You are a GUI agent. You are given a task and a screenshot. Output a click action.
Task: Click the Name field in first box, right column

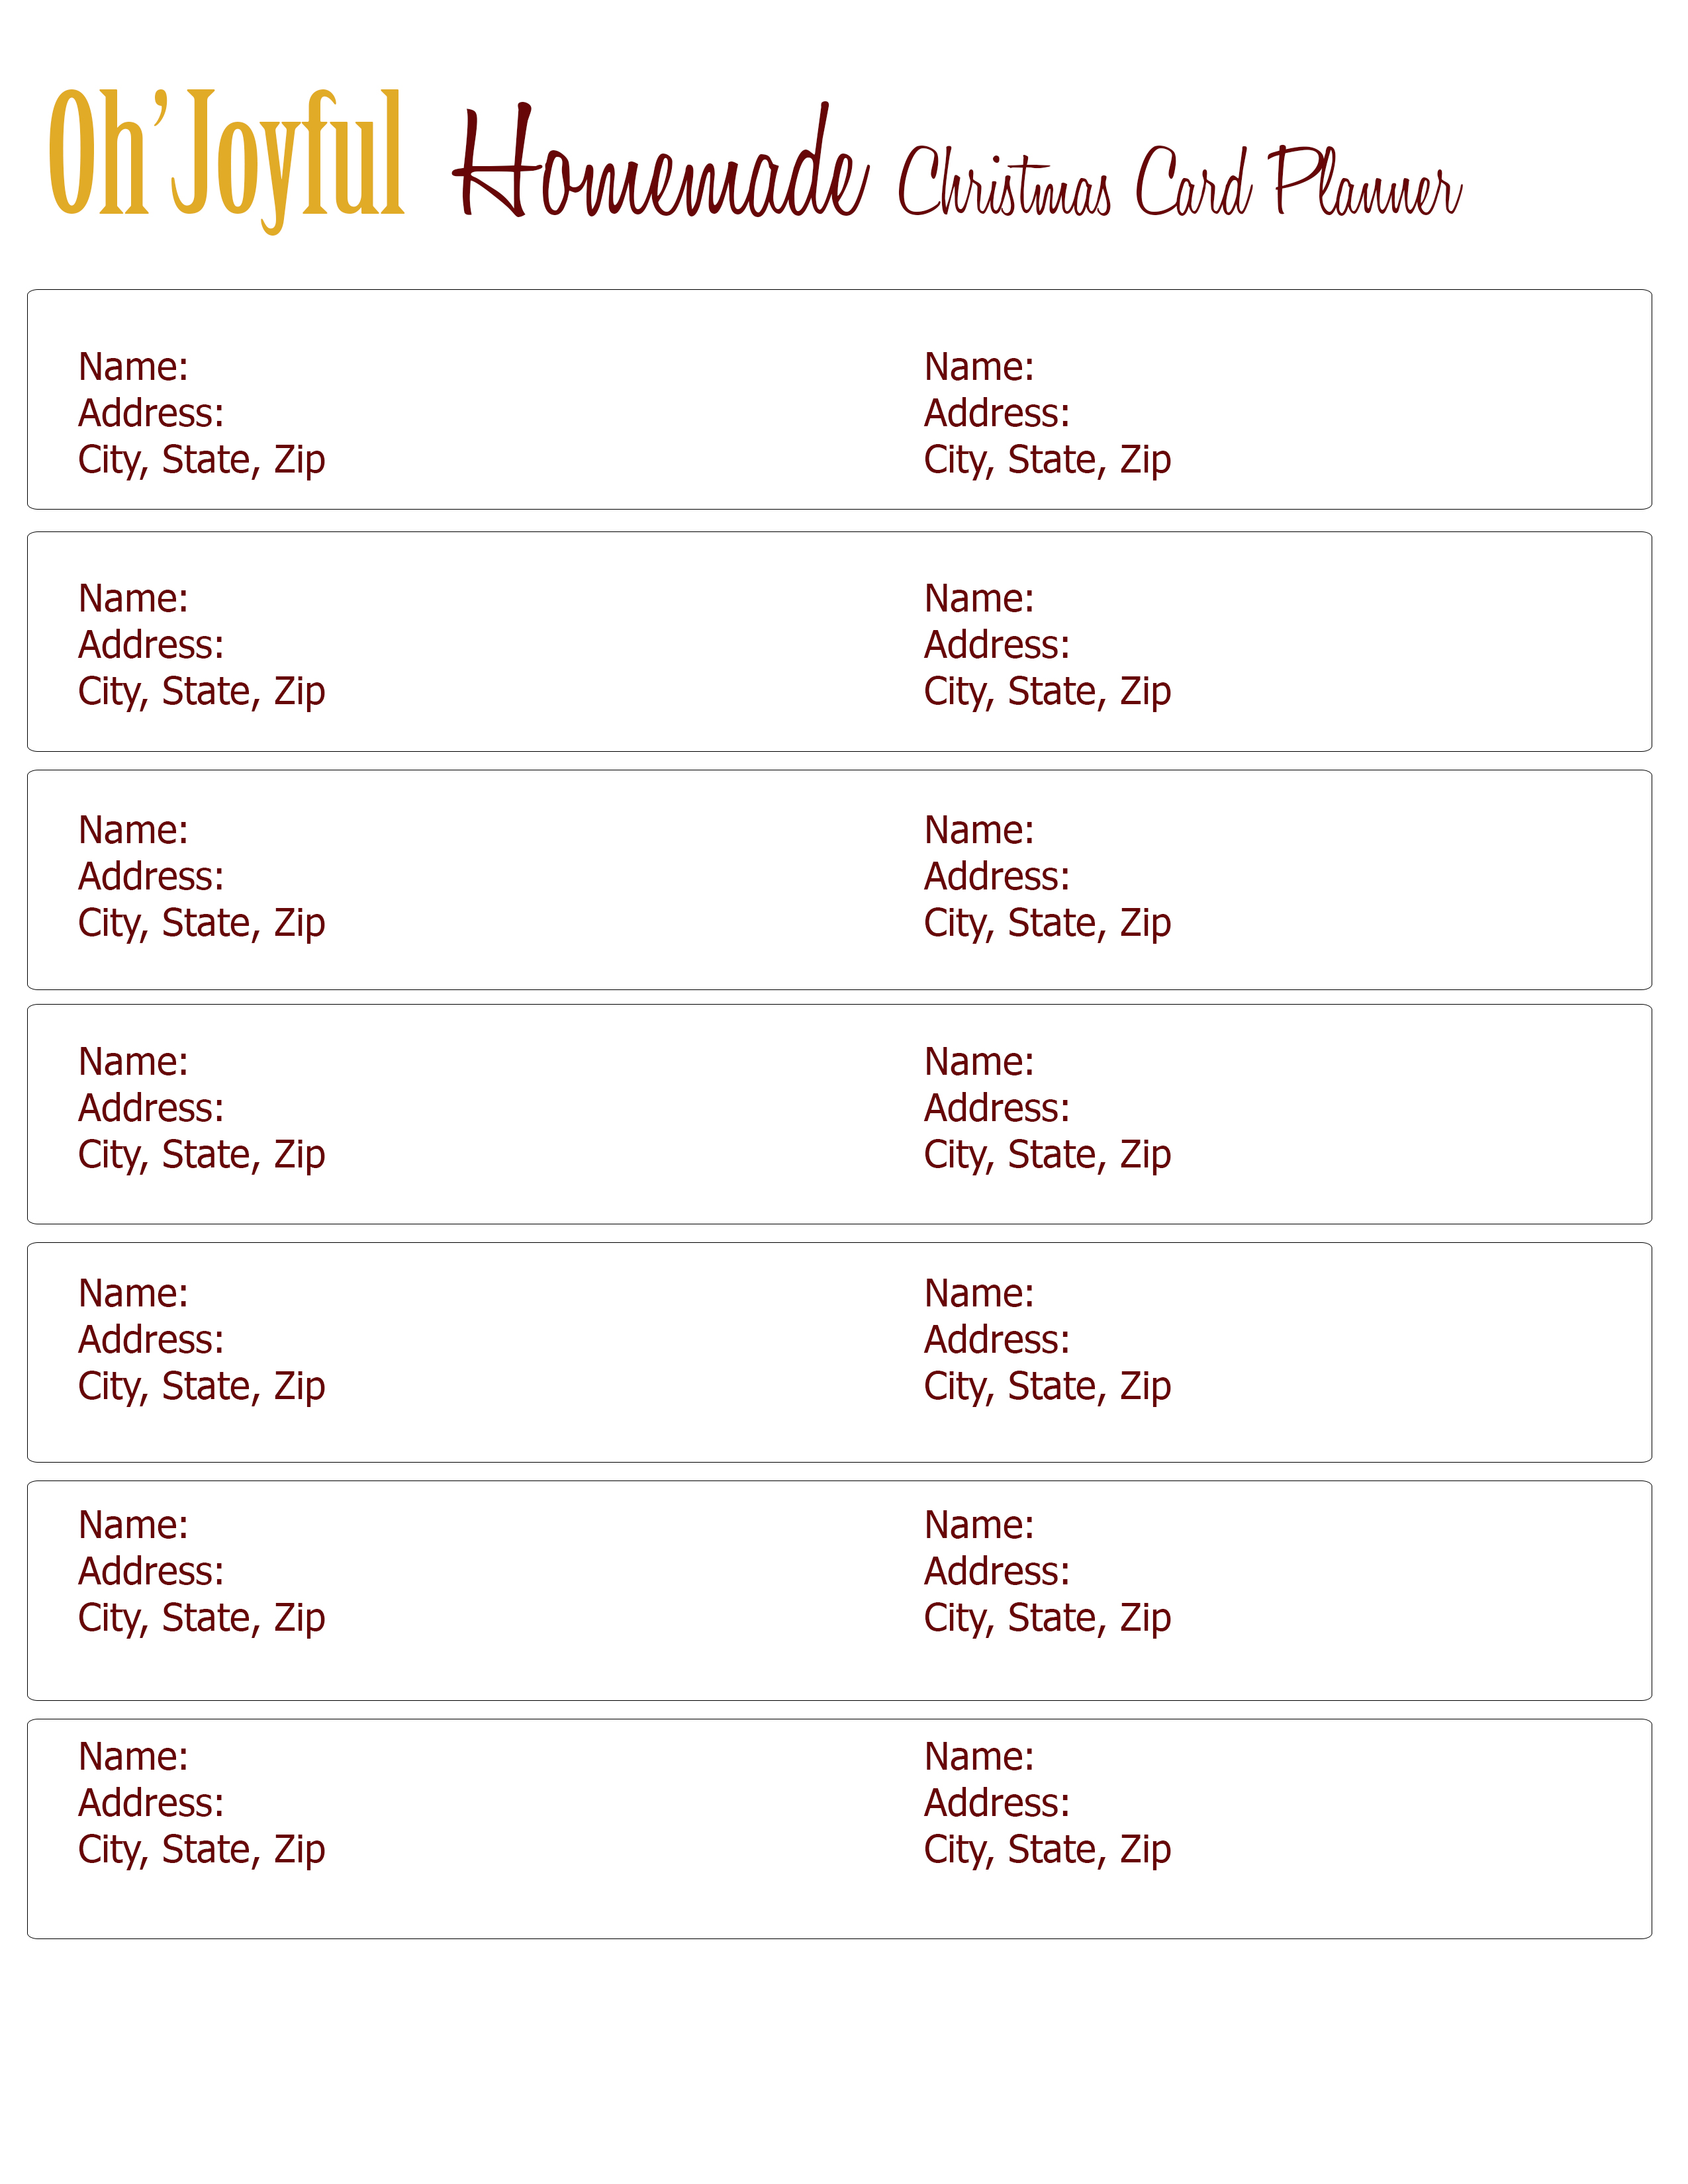[979, 367]
